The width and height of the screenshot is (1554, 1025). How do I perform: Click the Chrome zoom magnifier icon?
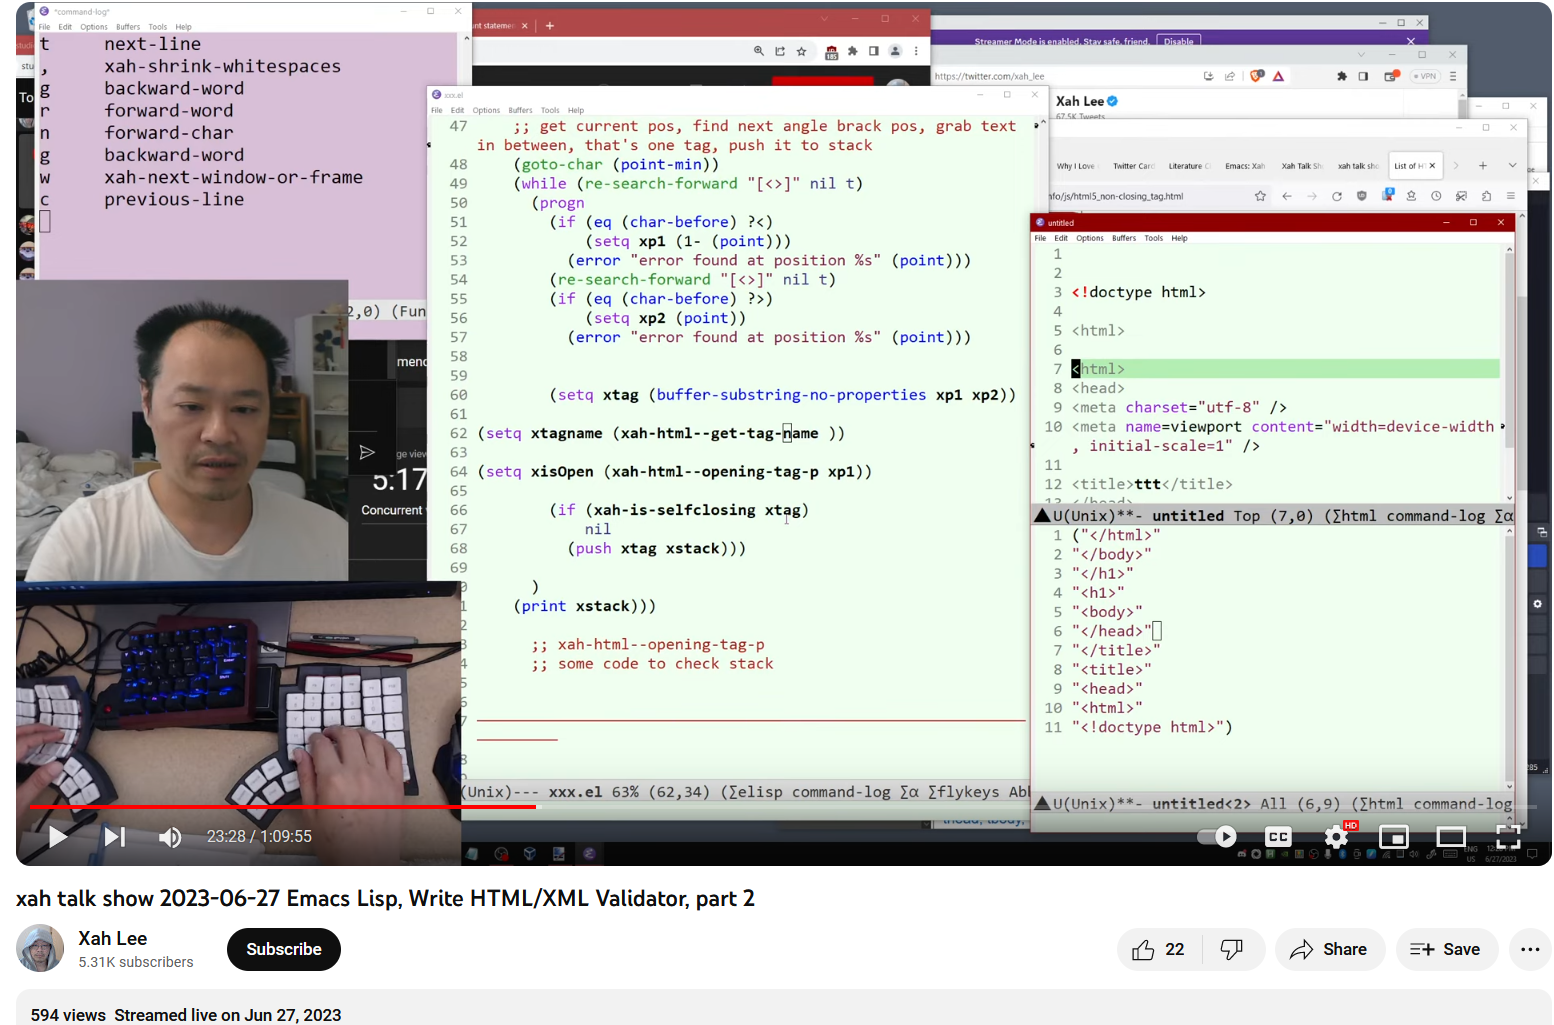[x=759, y=51]
